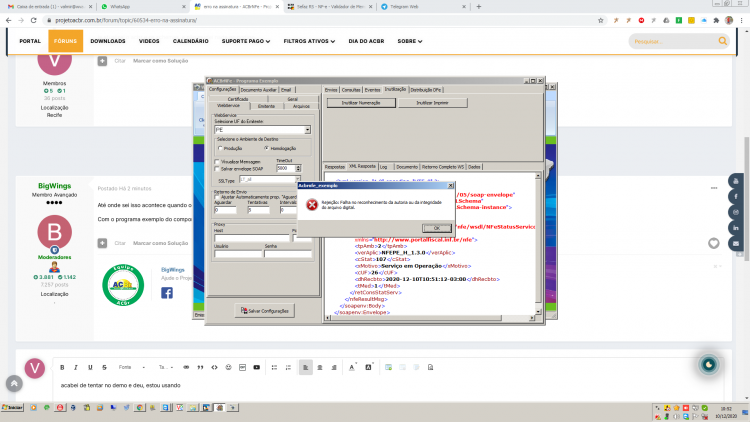
Task: Apply italic formatting in the reply editor
Action: coord(76,367)
